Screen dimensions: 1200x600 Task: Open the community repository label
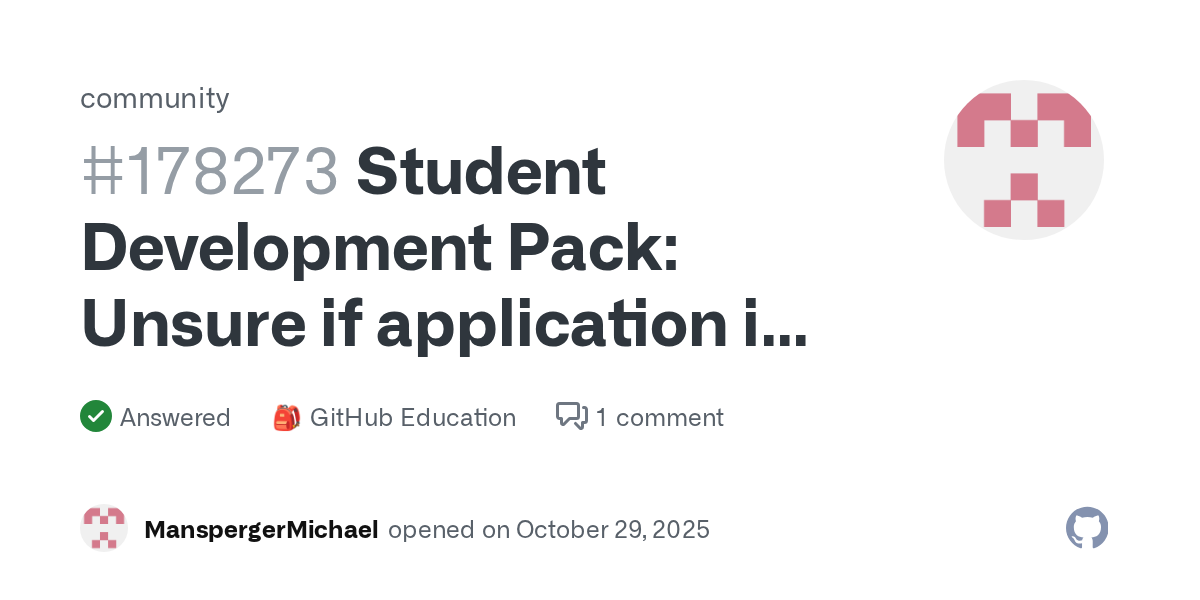[154, 98]
